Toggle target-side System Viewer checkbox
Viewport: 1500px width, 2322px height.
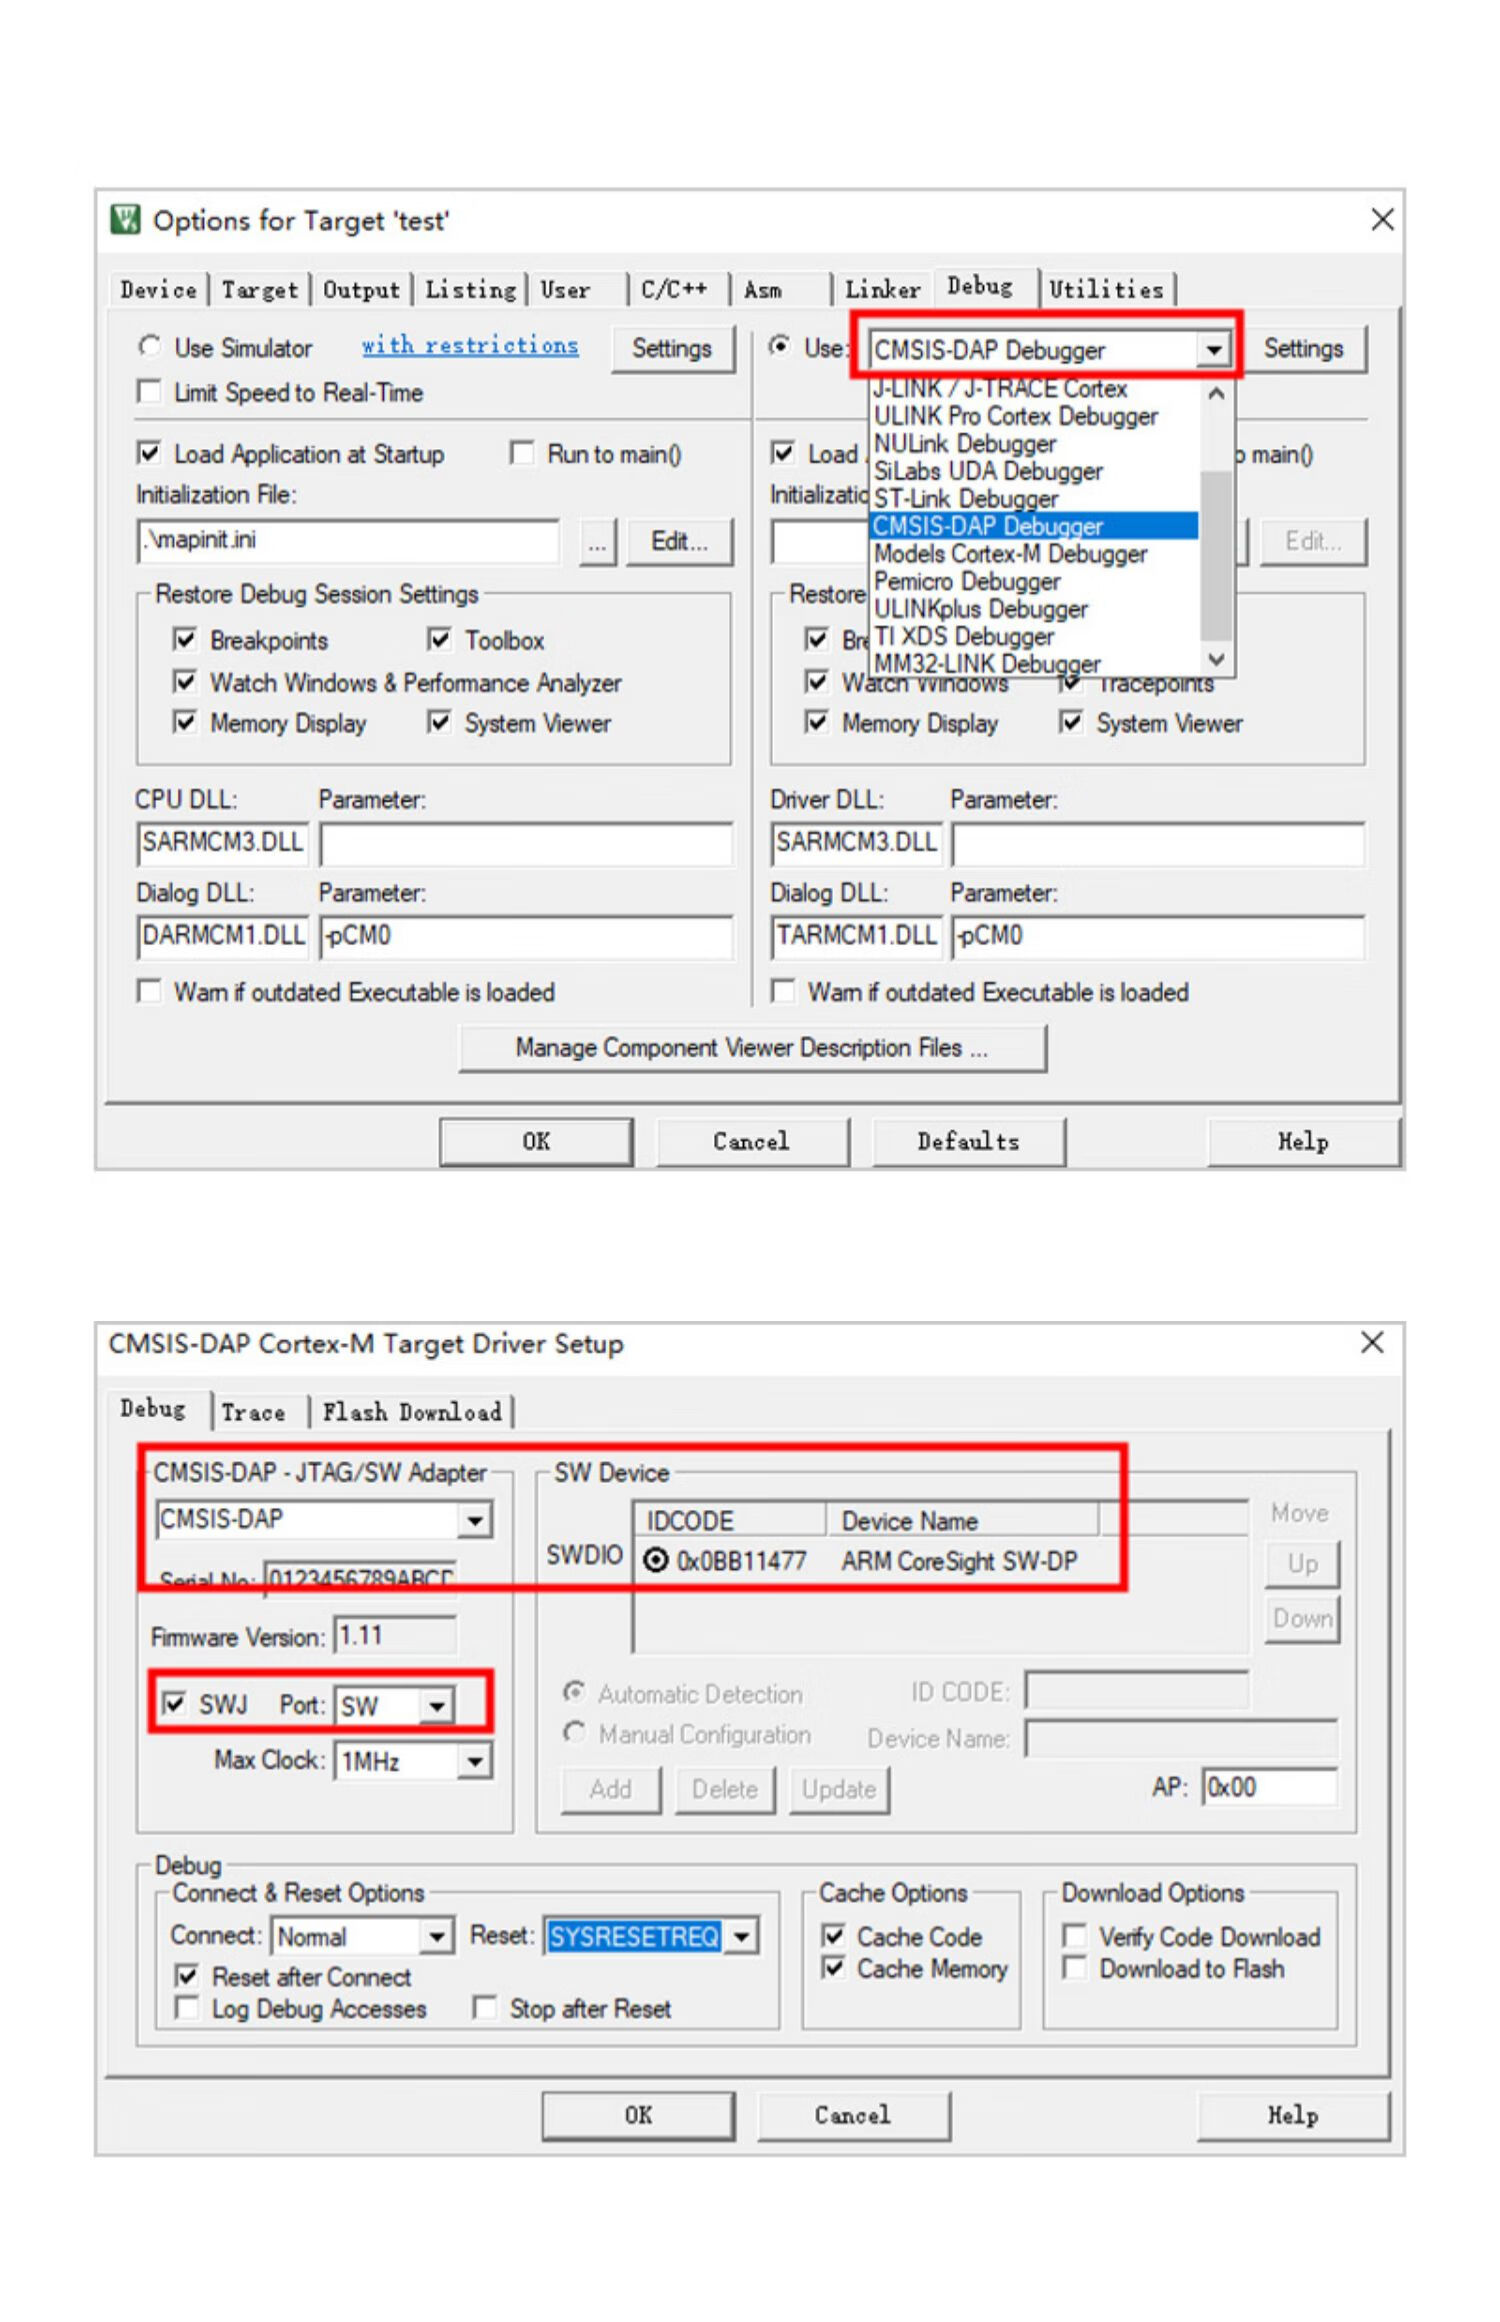pyautogui.click(x=1071, y=722)
